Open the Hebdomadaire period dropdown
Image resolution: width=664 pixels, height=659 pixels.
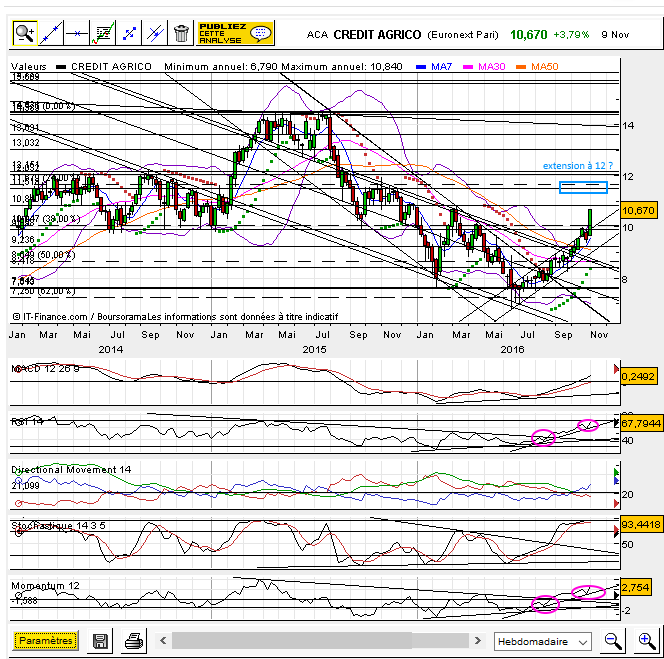coord(543,641)
